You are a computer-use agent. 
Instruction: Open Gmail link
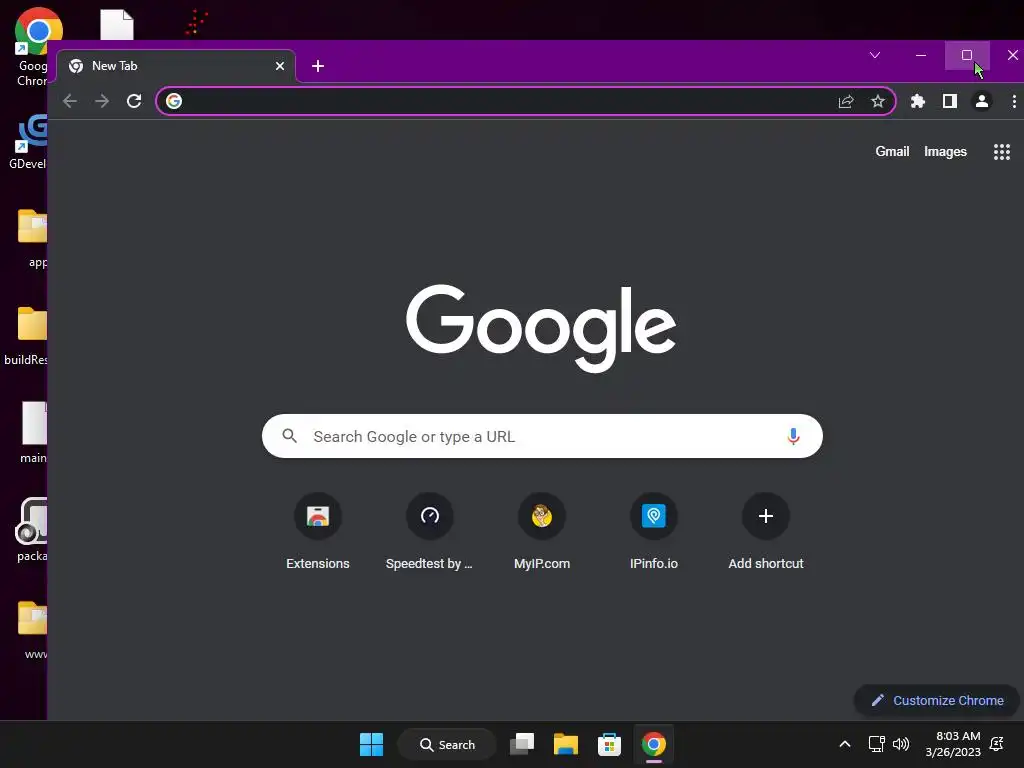892,152
